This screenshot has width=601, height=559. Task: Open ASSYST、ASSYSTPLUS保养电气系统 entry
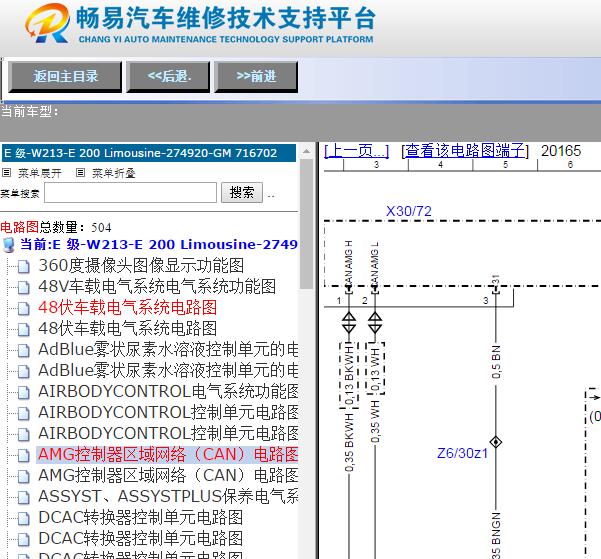[x=168, y=497]
